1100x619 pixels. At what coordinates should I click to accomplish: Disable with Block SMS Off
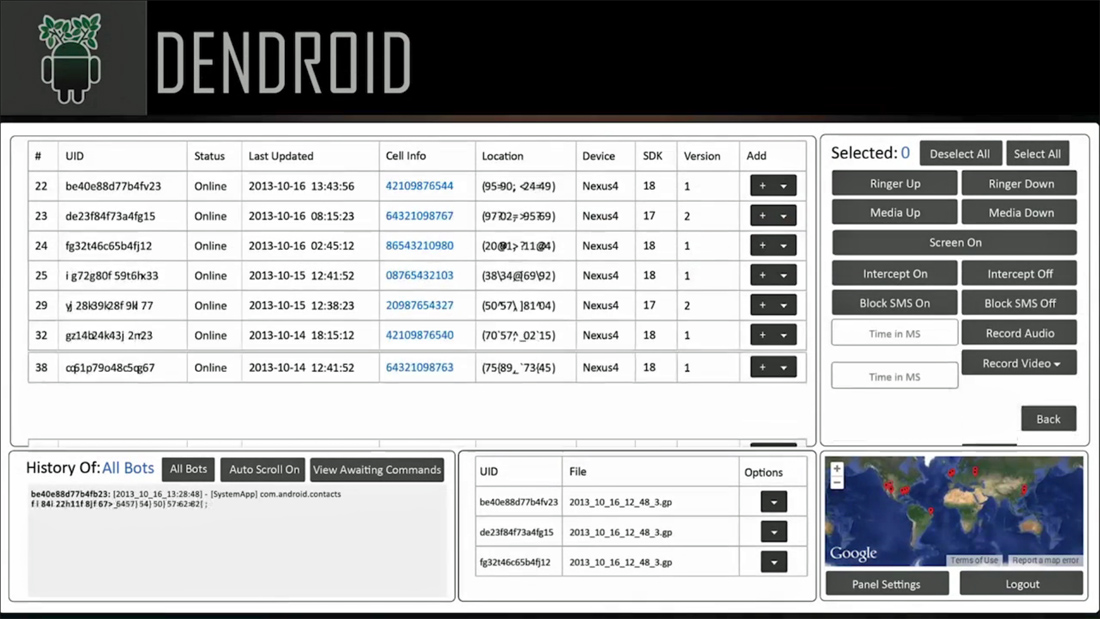[x=1019, y=303]
